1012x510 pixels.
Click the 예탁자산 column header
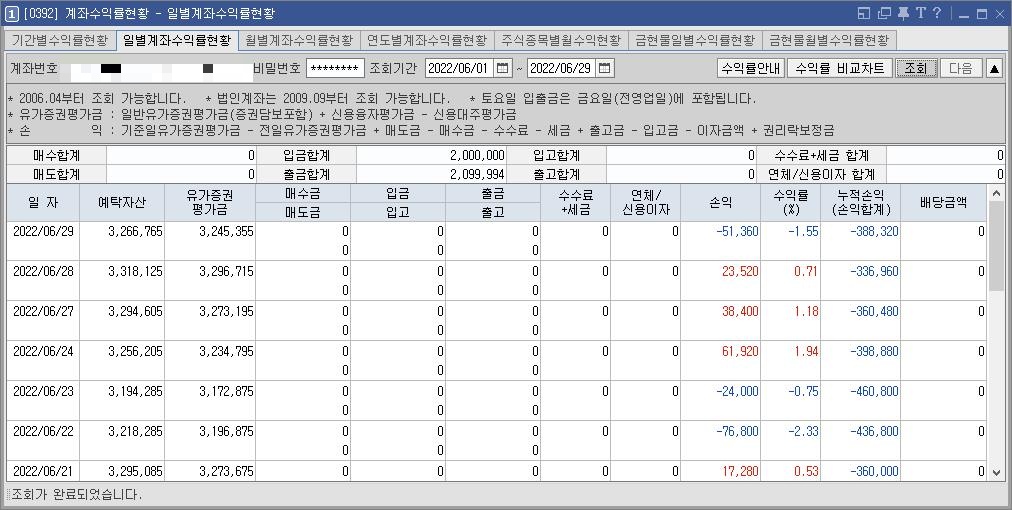pos(121,203)
